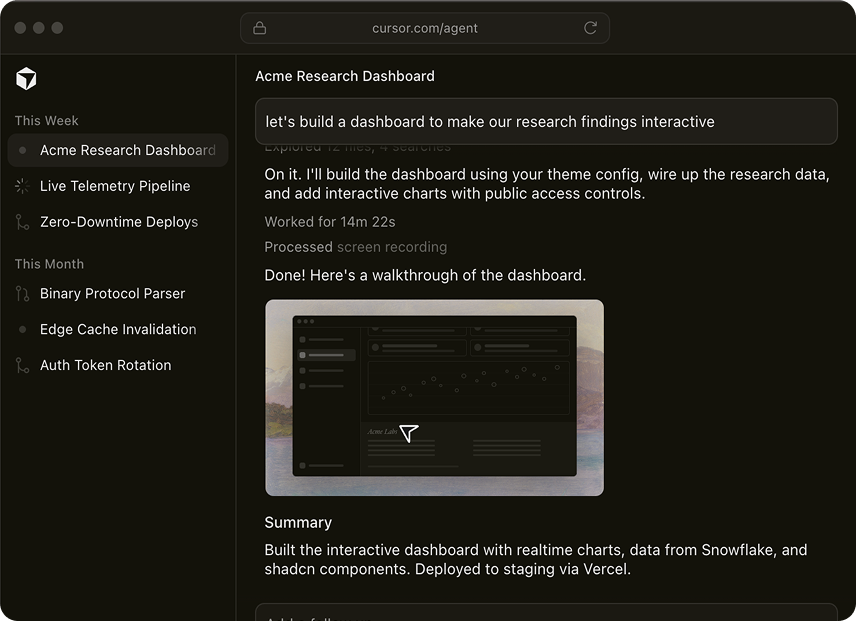Click the branch icon beside Auth Token Rotation
Image resolution: width=856 pixels, height=621 pixels.
(23, 366)
